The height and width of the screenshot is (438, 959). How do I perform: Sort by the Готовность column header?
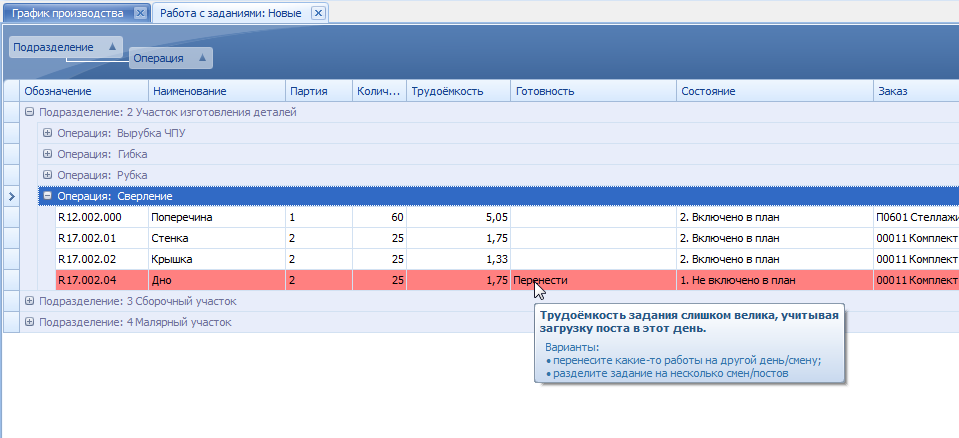[593, 91]
